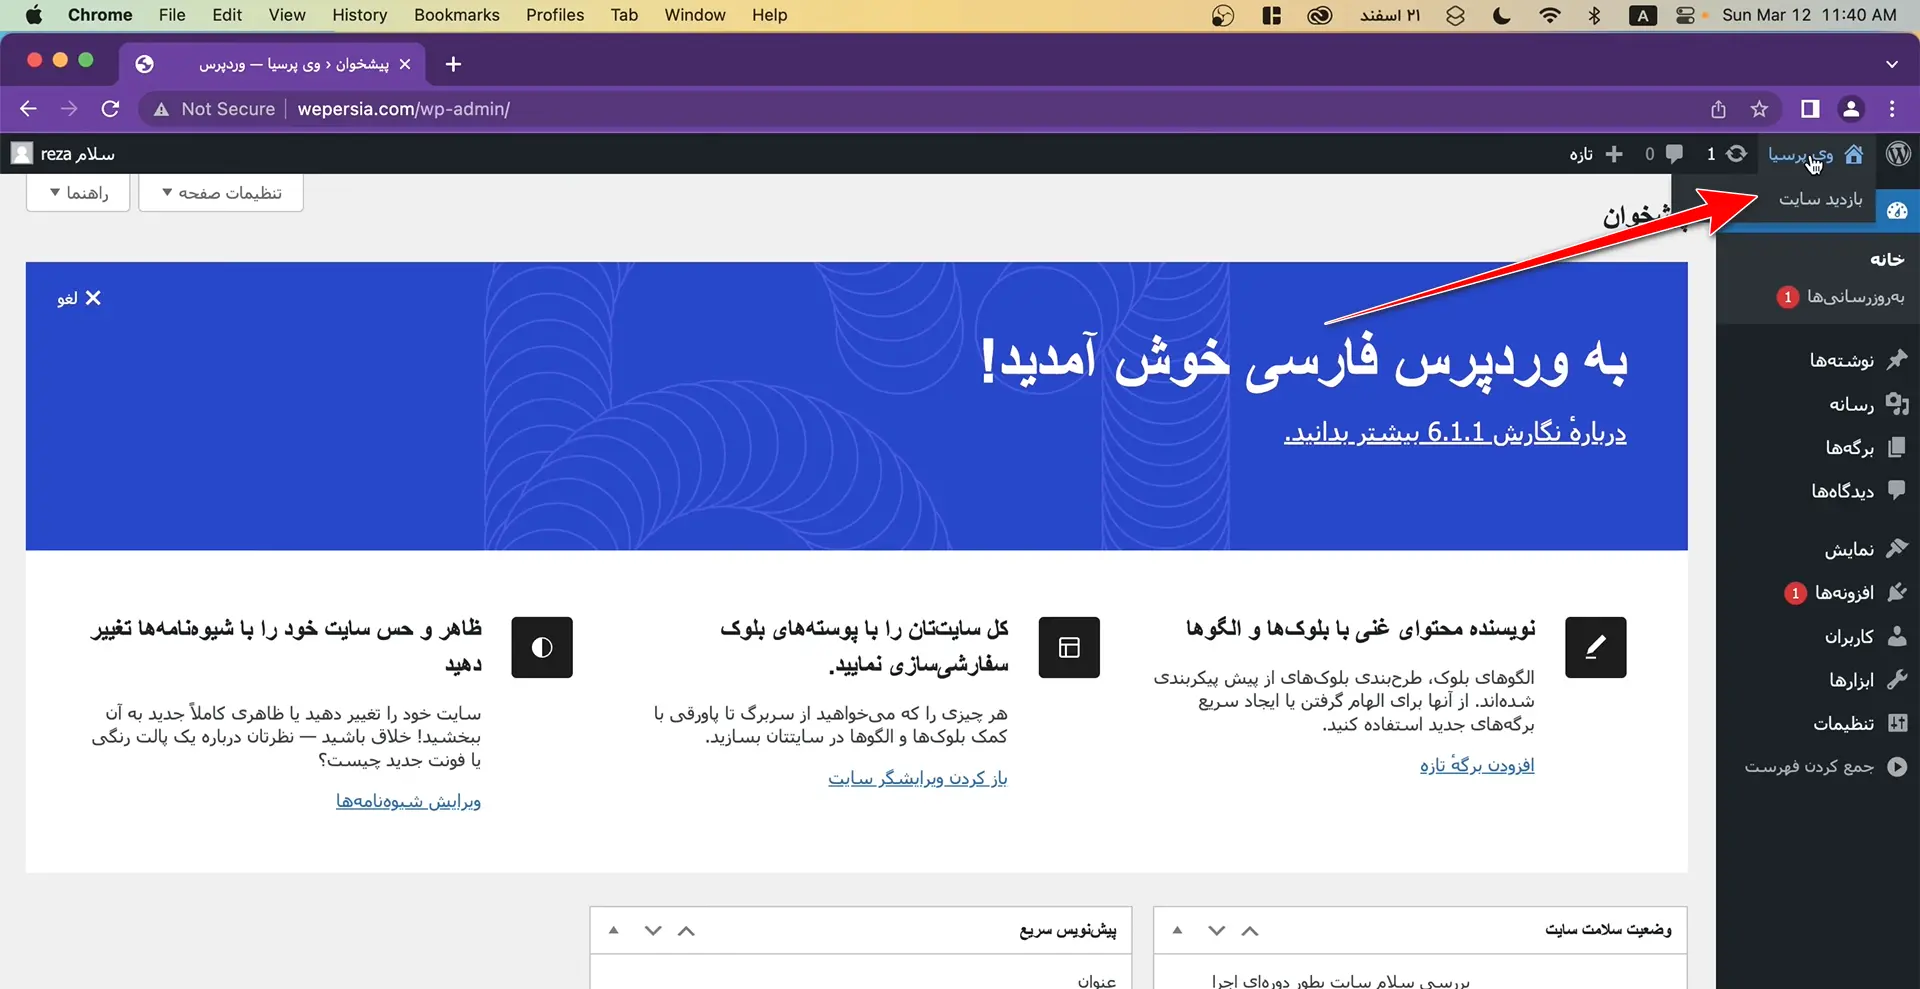Open the Bookmarks menu in macOS menu bar
The image size is (1920, 989).
pos(456,15)
